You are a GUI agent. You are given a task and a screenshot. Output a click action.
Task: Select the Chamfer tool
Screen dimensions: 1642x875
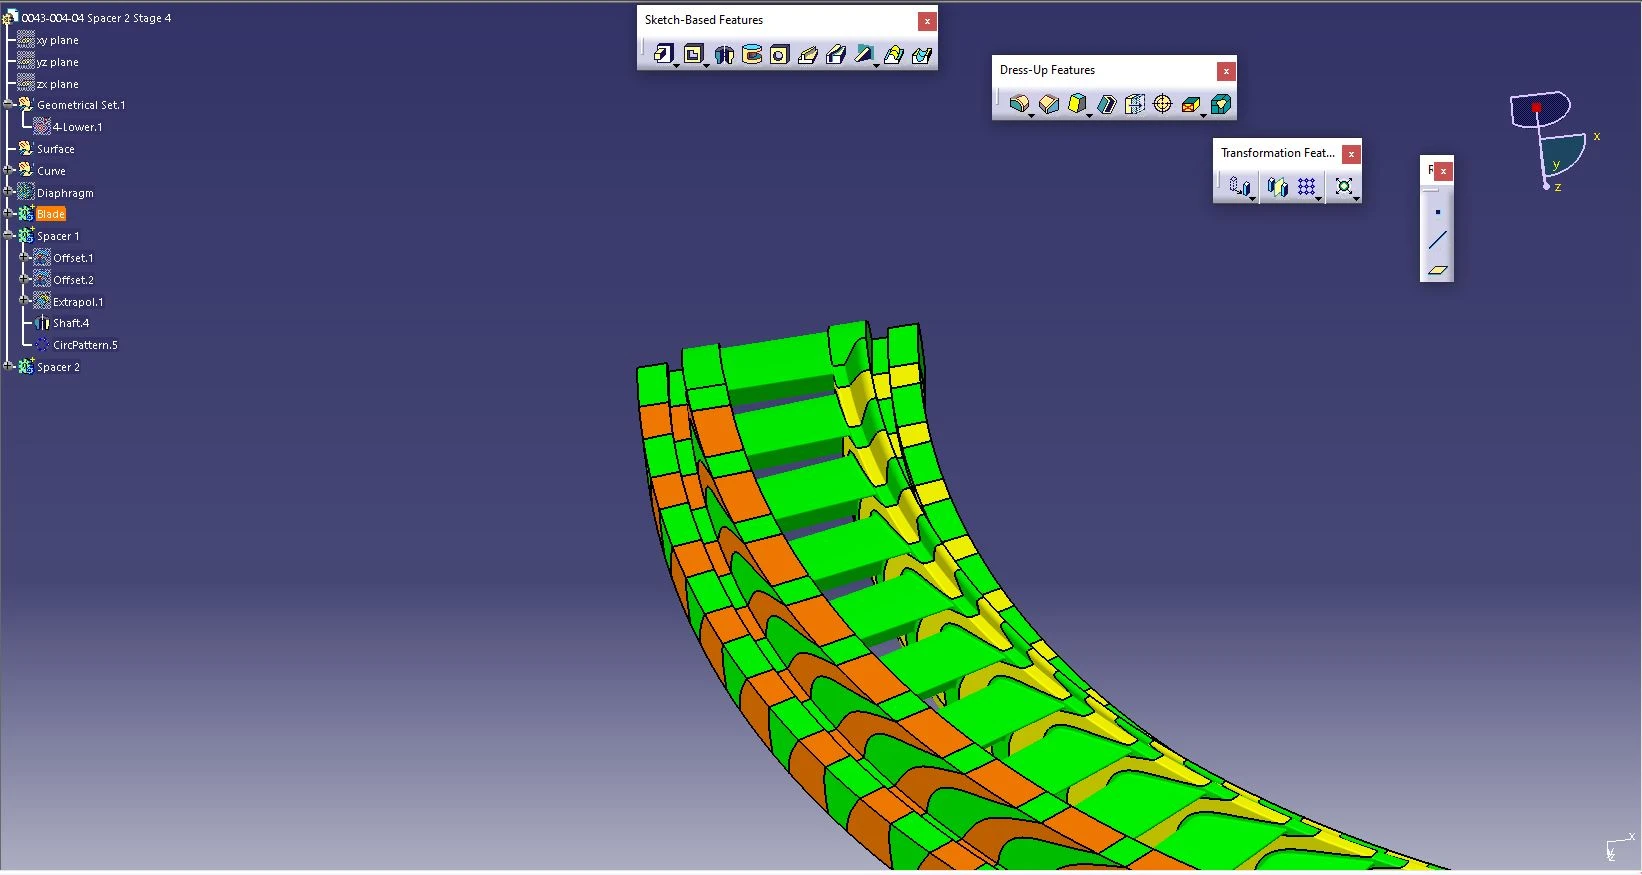1048,104
